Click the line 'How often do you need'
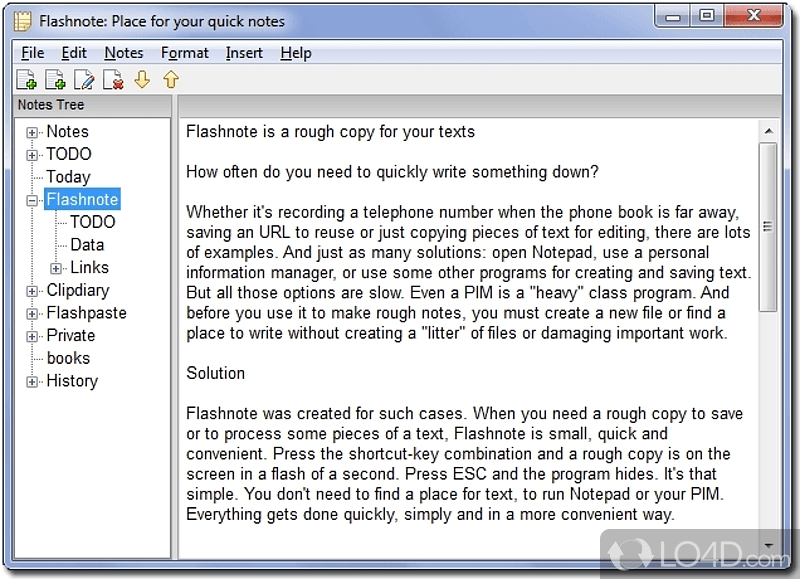Screen dimensions: 800x579 (x=392, y=172)
